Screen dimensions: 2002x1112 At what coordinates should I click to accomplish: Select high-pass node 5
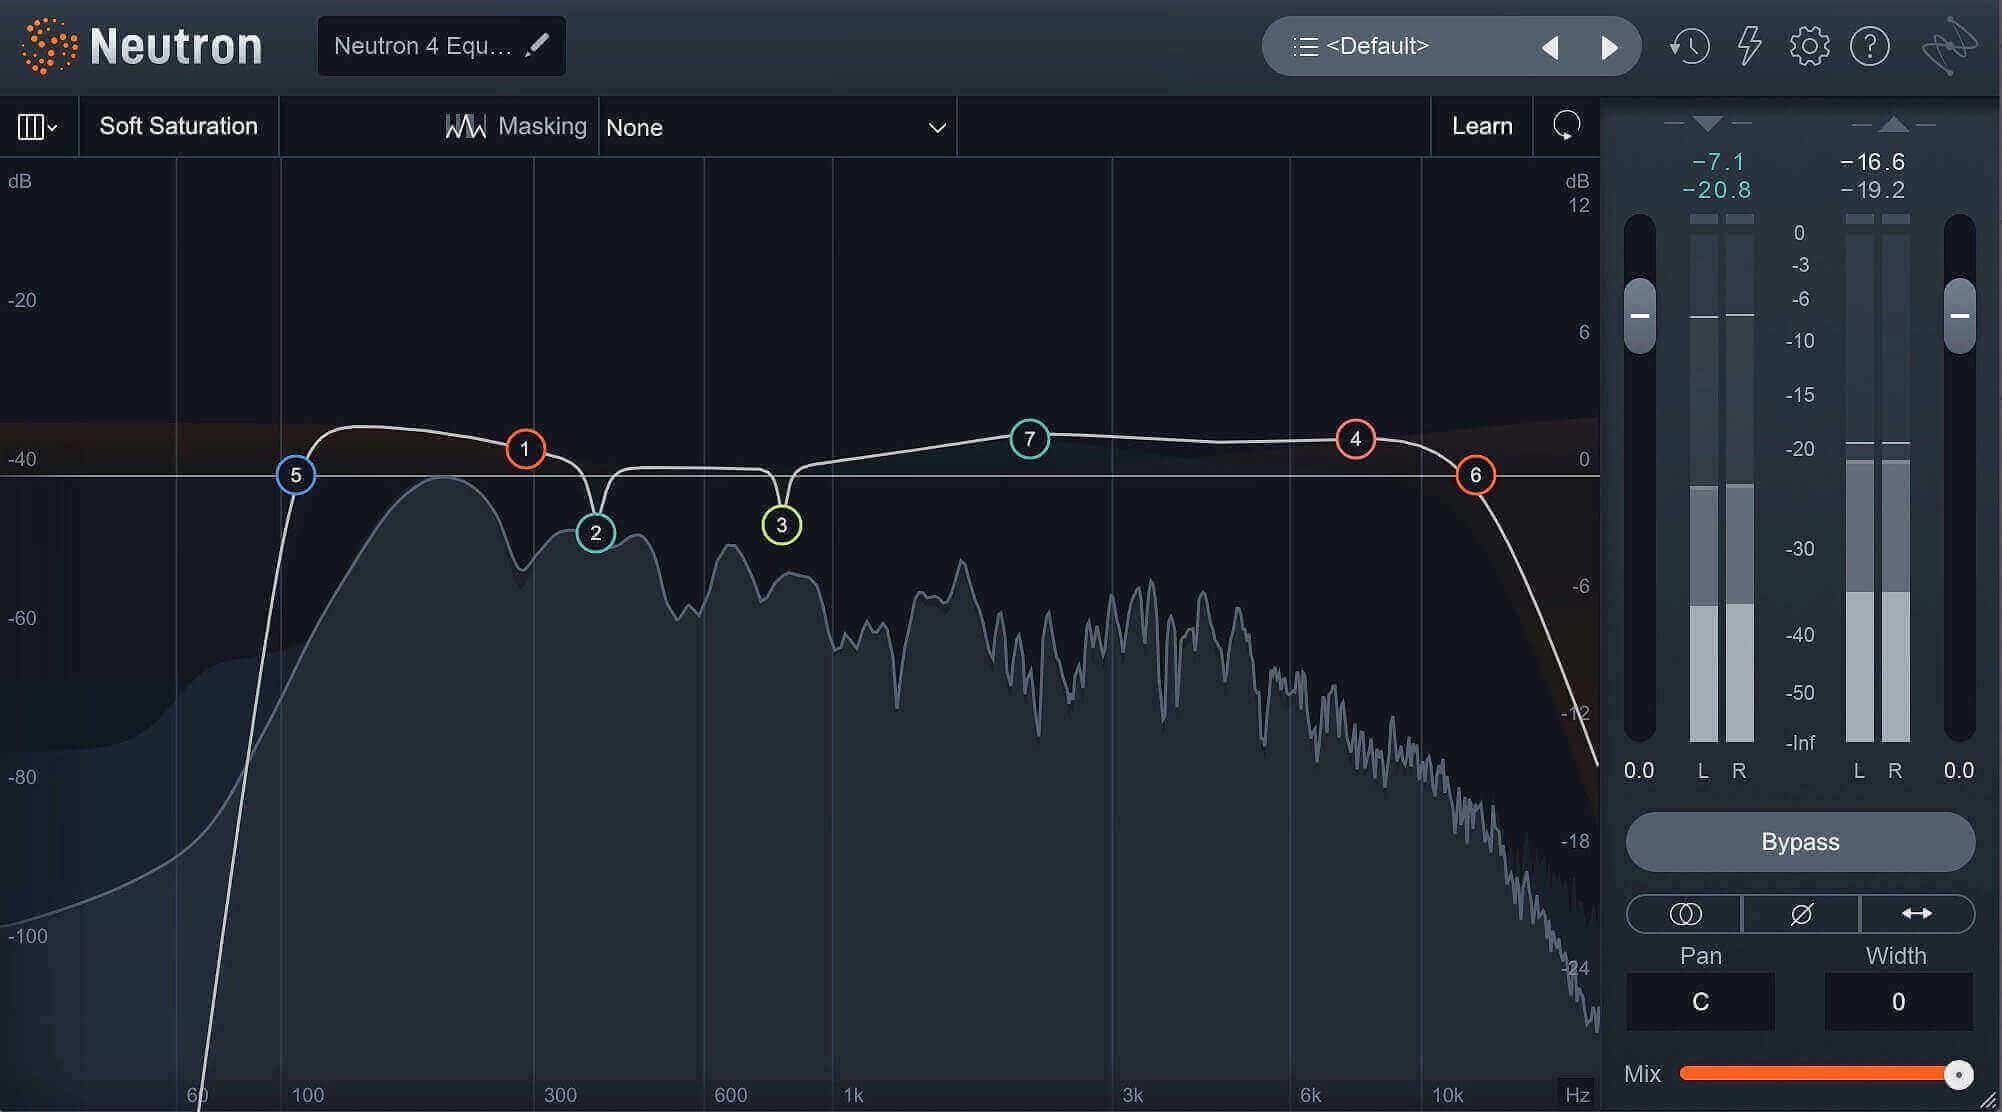[296, 475]
